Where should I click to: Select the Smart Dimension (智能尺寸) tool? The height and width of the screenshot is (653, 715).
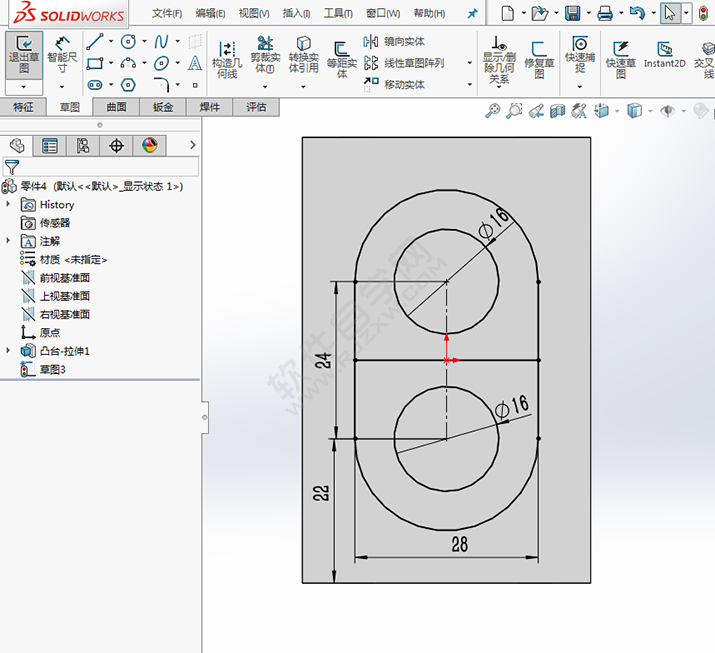coord(62,55)
